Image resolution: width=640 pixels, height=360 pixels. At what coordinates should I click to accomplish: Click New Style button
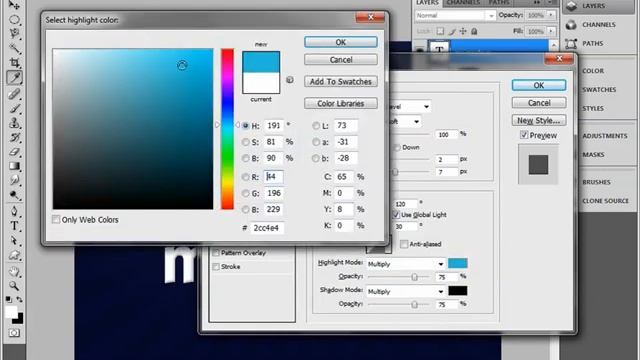pos(539,120)
